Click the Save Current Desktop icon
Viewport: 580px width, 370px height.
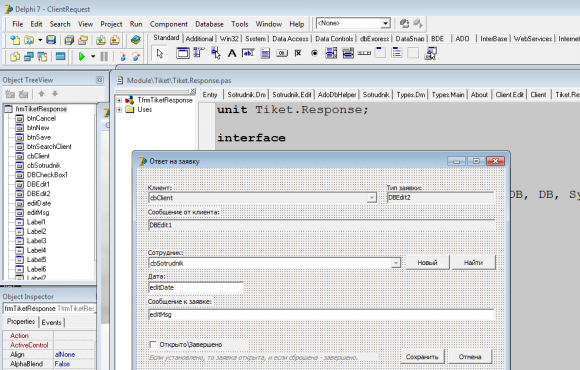point(404,24)
